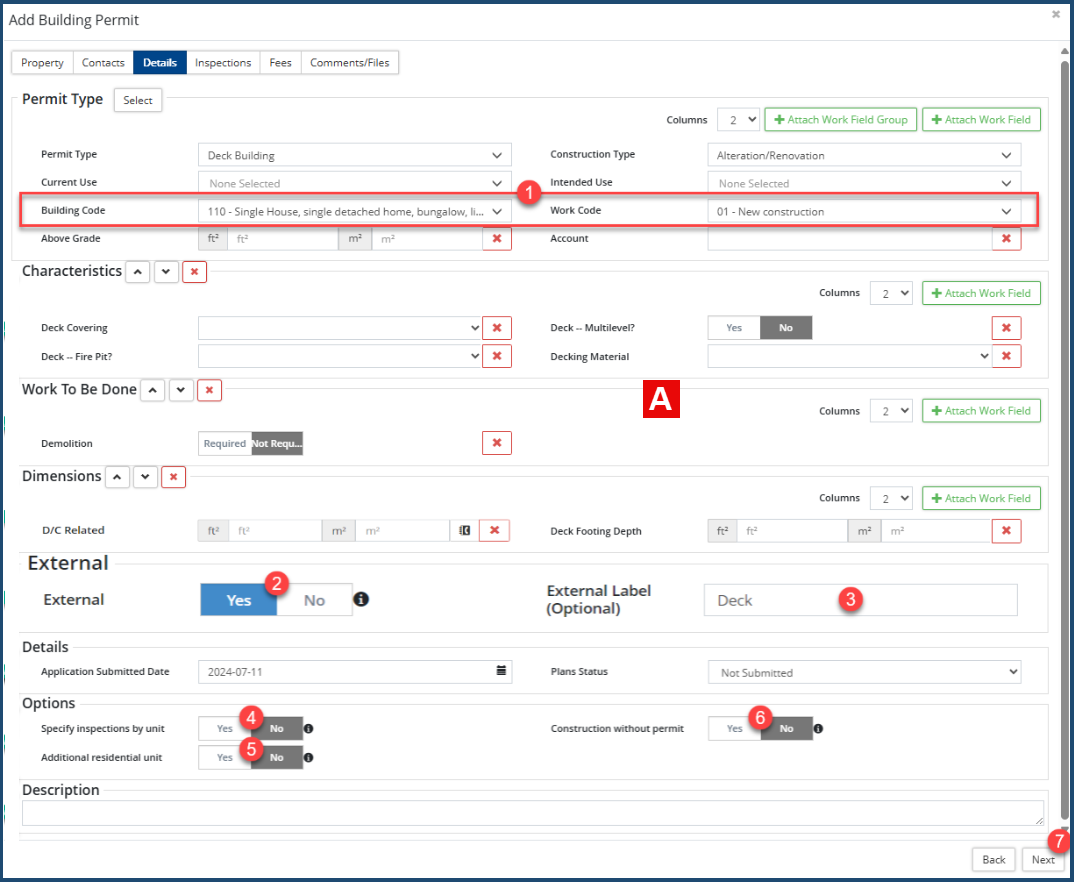Move Work To Be Done group up
Image resolution: width=1074 pixels, height=882 pixels.
(x=153, y=390)
